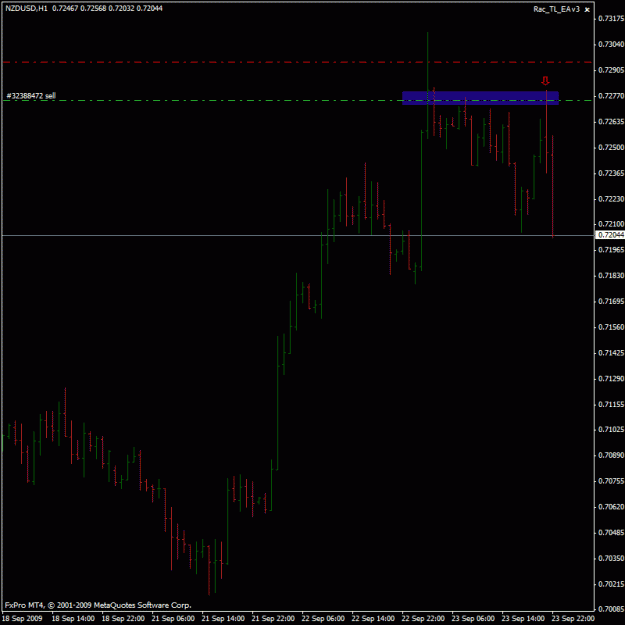Click the x icon beside Rac_TL_EAv3
The height and width of the screenshot is (625, 625).
click(x=587, y=10)
